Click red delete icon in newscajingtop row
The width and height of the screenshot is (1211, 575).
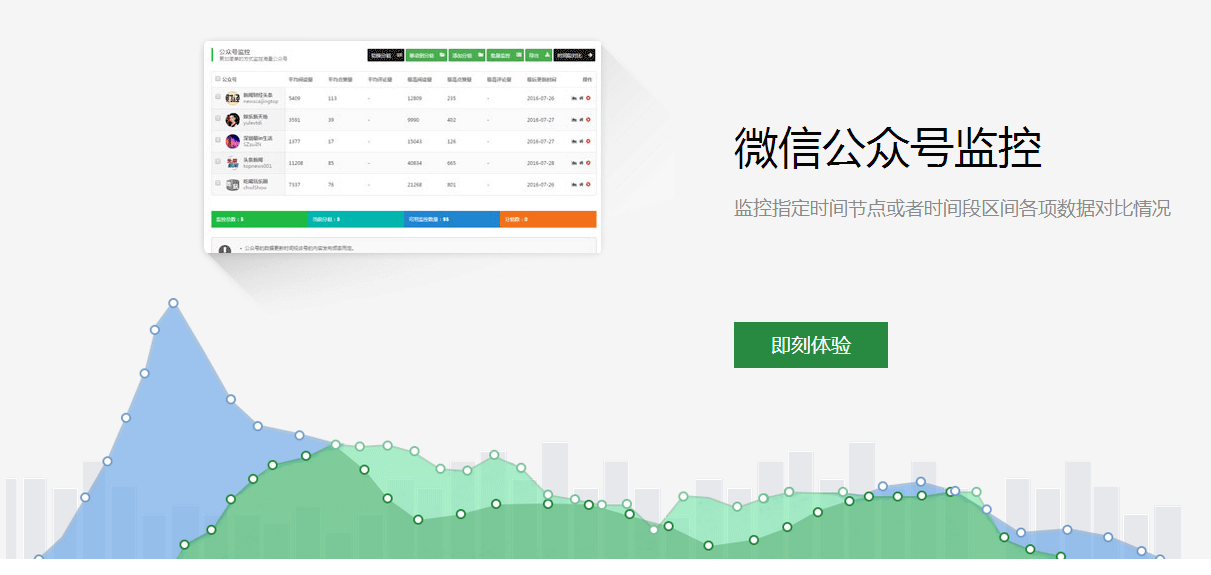pyautogui.click(x=588, y=98)
